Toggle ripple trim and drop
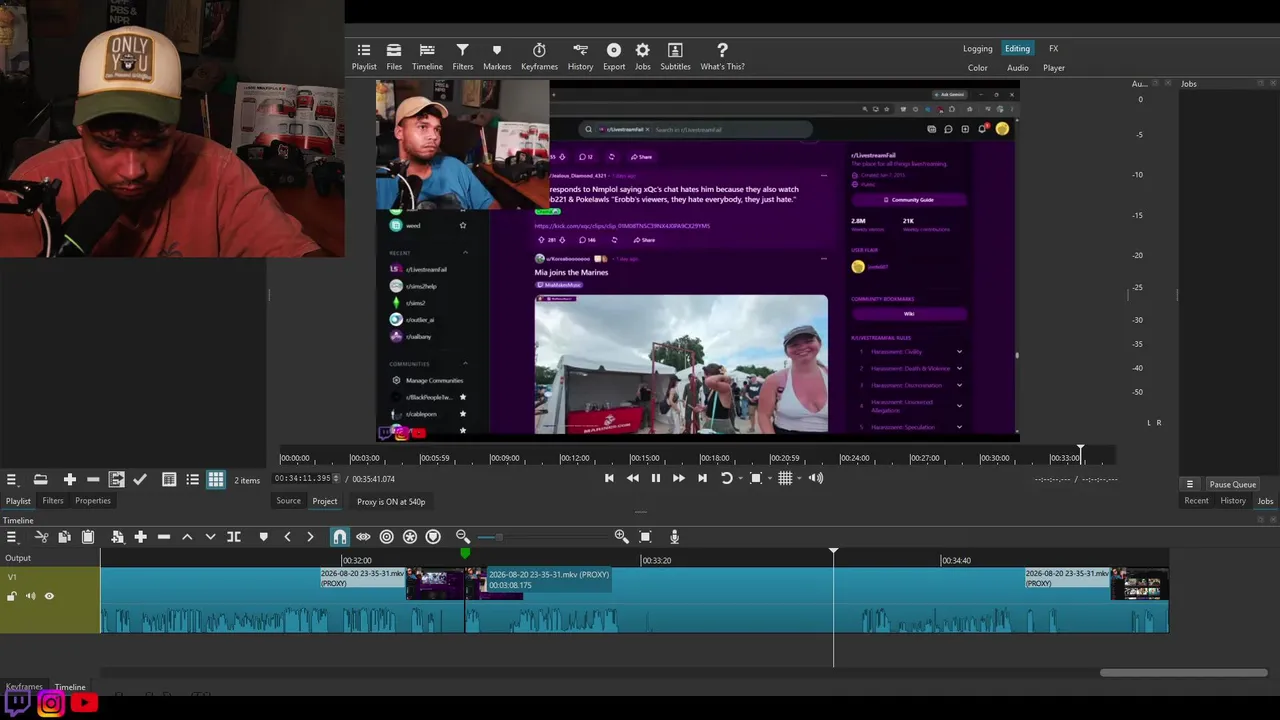1280x720 pixels. (x=386, y=537)
